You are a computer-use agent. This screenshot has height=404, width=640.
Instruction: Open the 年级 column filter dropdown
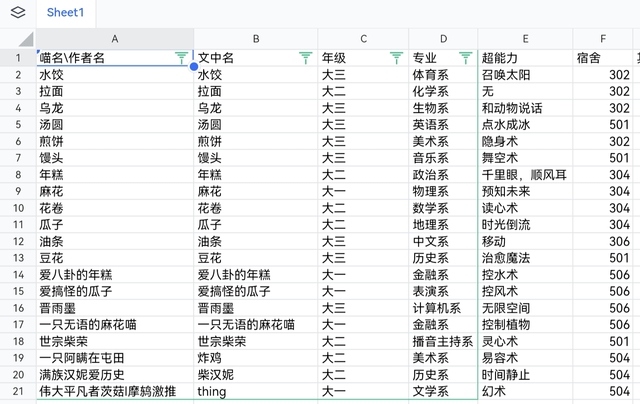coord(396,58)
